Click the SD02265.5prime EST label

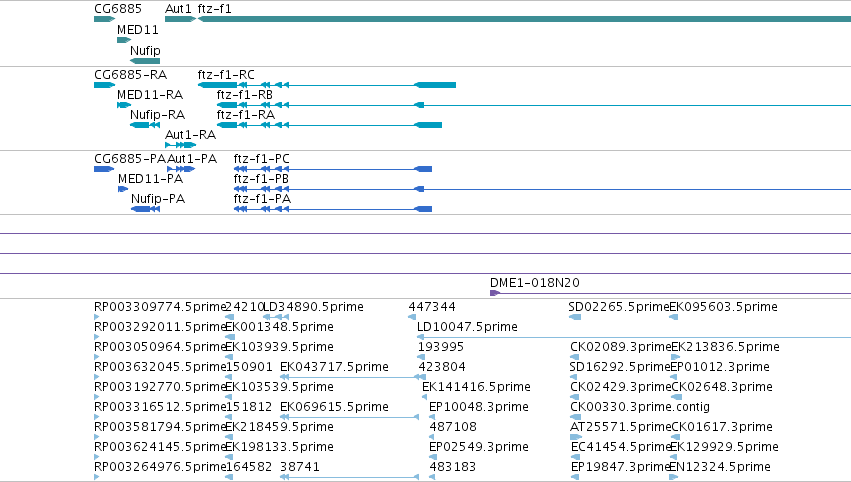tap(619, 307)
